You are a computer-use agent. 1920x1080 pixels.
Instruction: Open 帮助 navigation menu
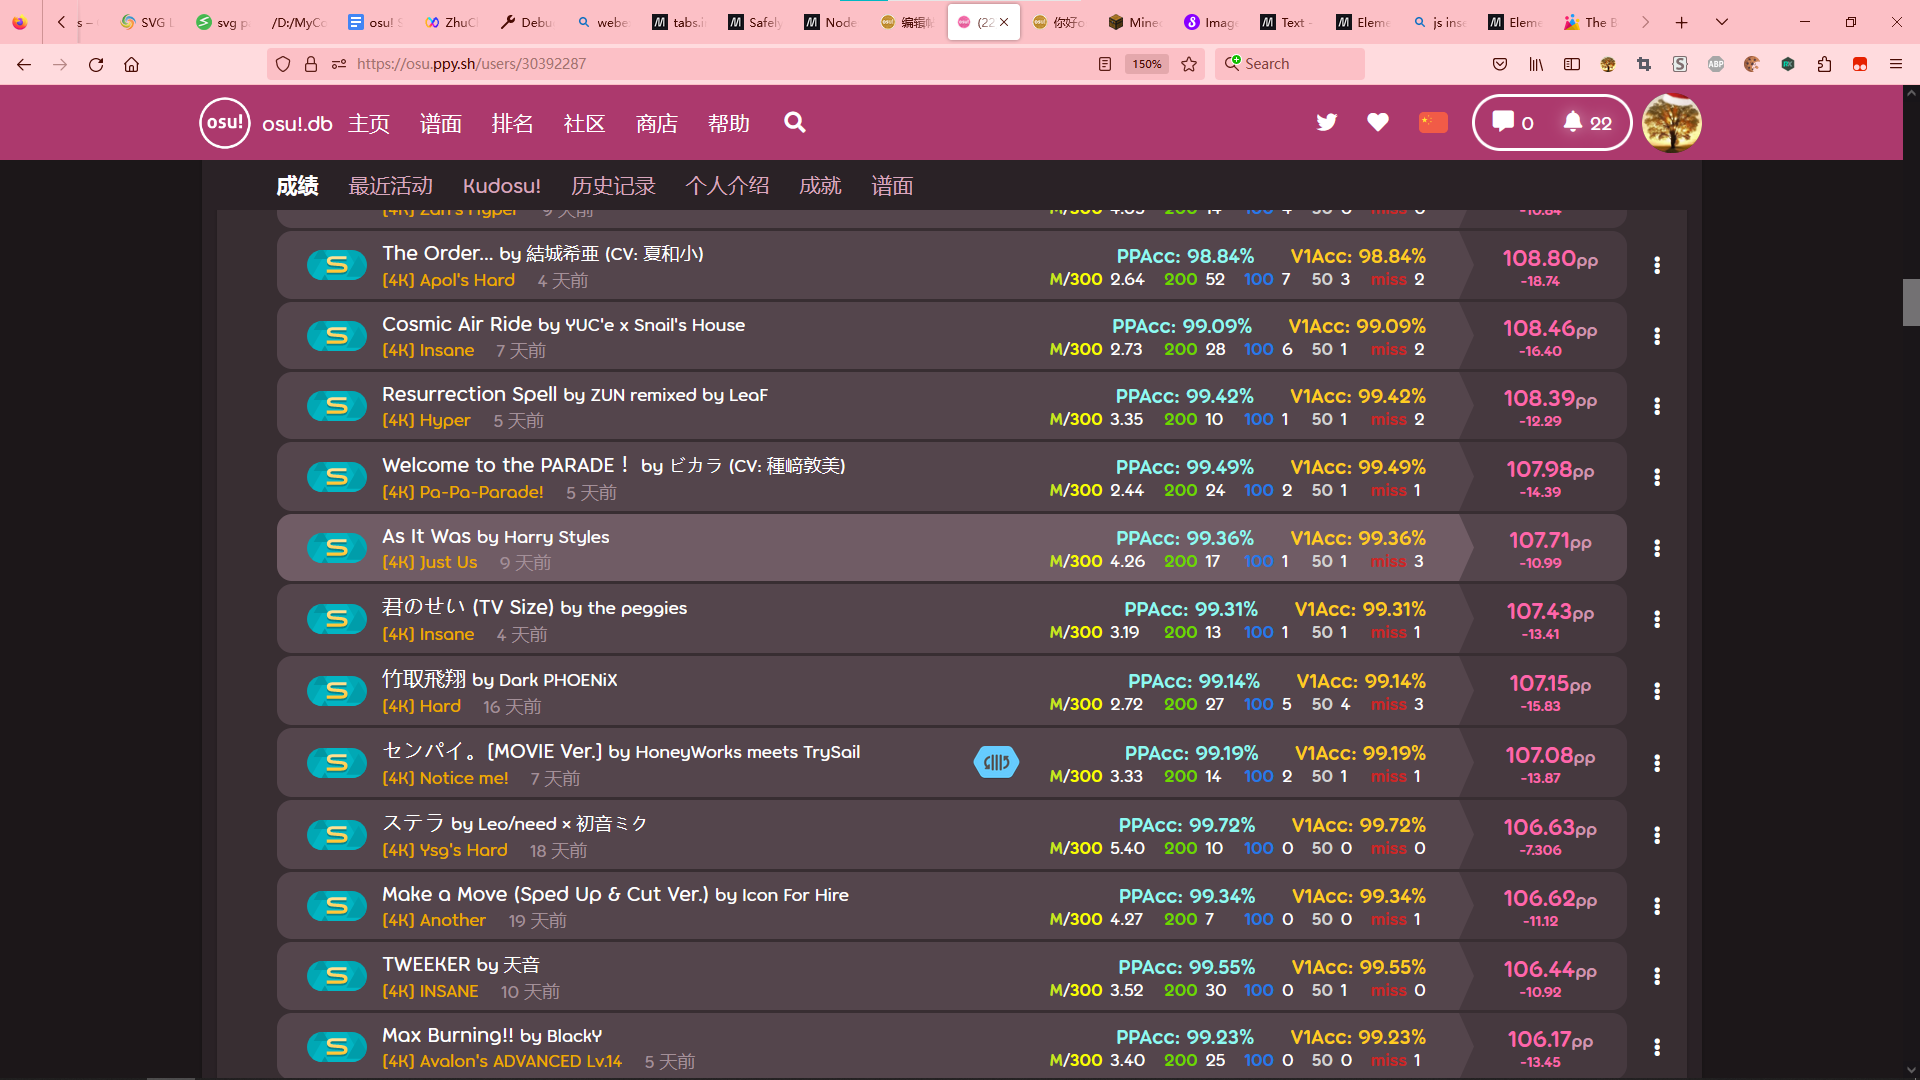click(x=729, y=123)
